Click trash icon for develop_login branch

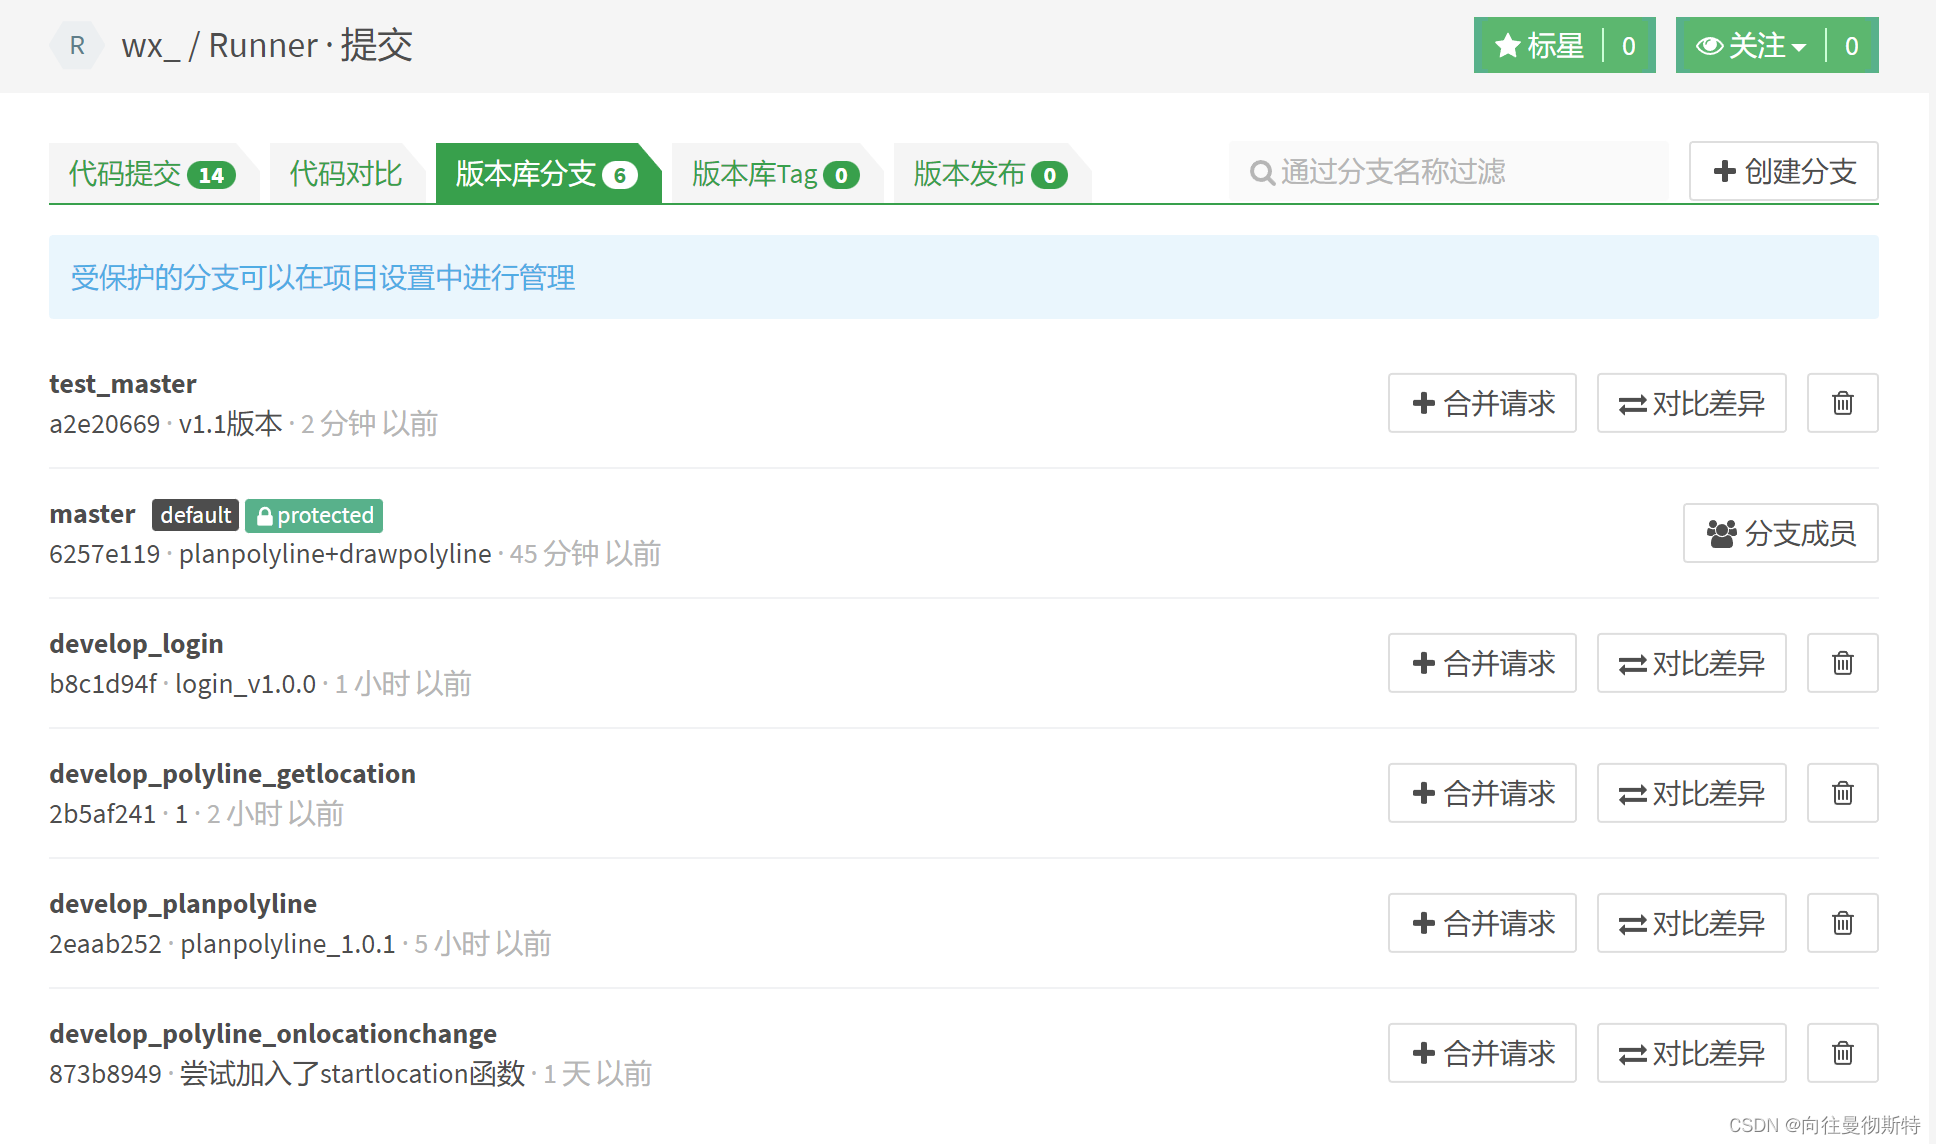(1842, 663)
